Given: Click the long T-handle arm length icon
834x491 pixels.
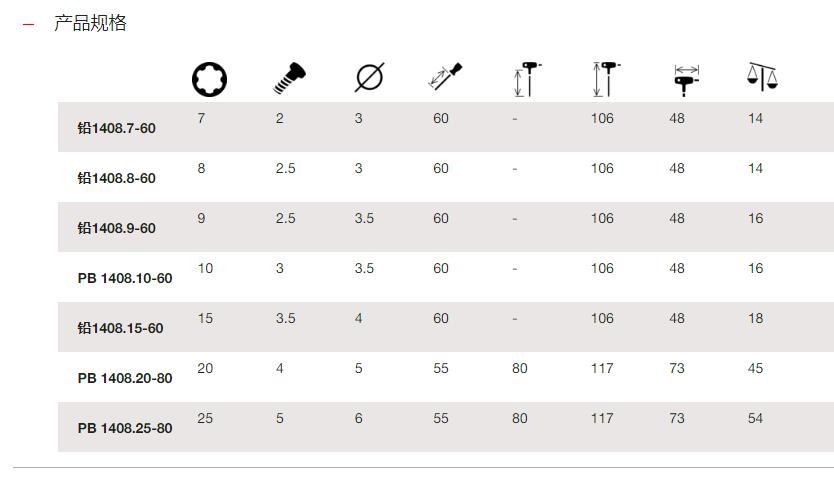Looking at the screenshot, I should pyautogui.click(x=606, y=79).
